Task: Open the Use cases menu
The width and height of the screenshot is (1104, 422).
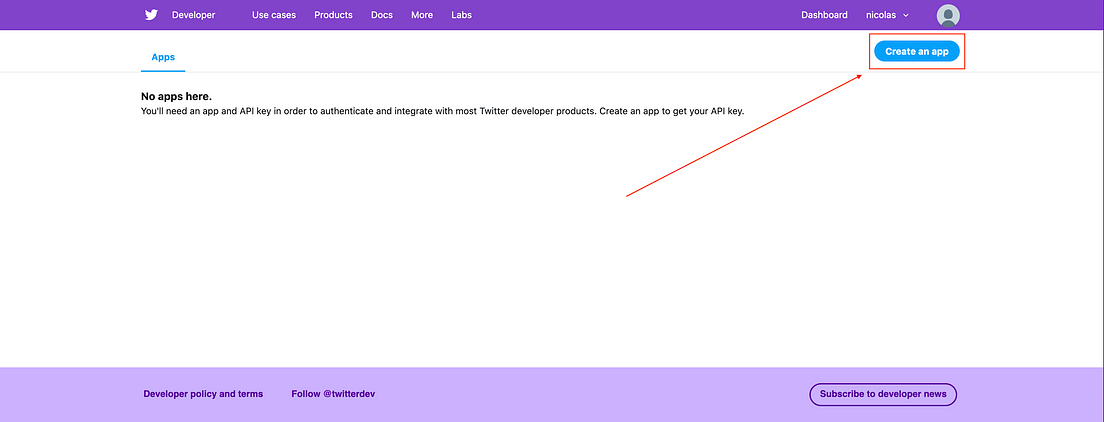Action: (274, 15)
